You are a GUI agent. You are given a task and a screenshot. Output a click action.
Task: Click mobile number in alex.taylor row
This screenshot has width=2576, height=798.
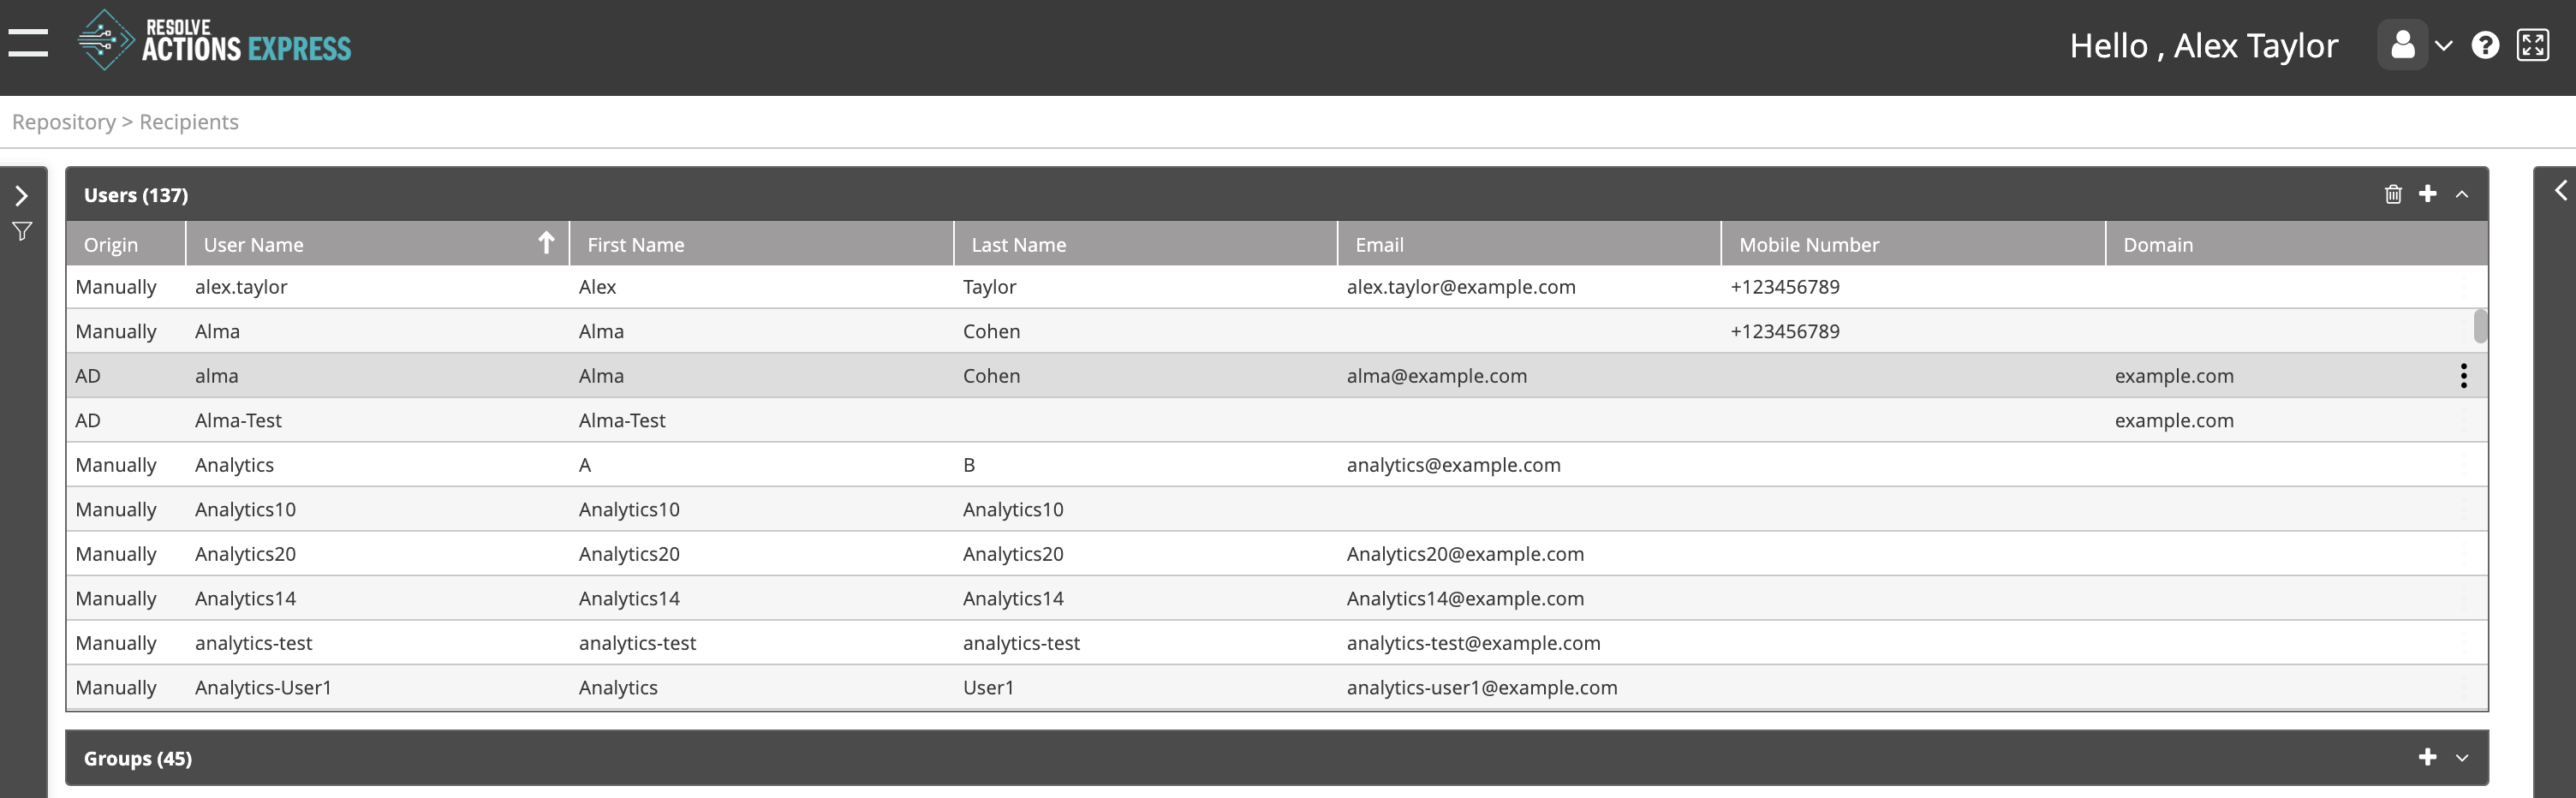click(1784, 287)
